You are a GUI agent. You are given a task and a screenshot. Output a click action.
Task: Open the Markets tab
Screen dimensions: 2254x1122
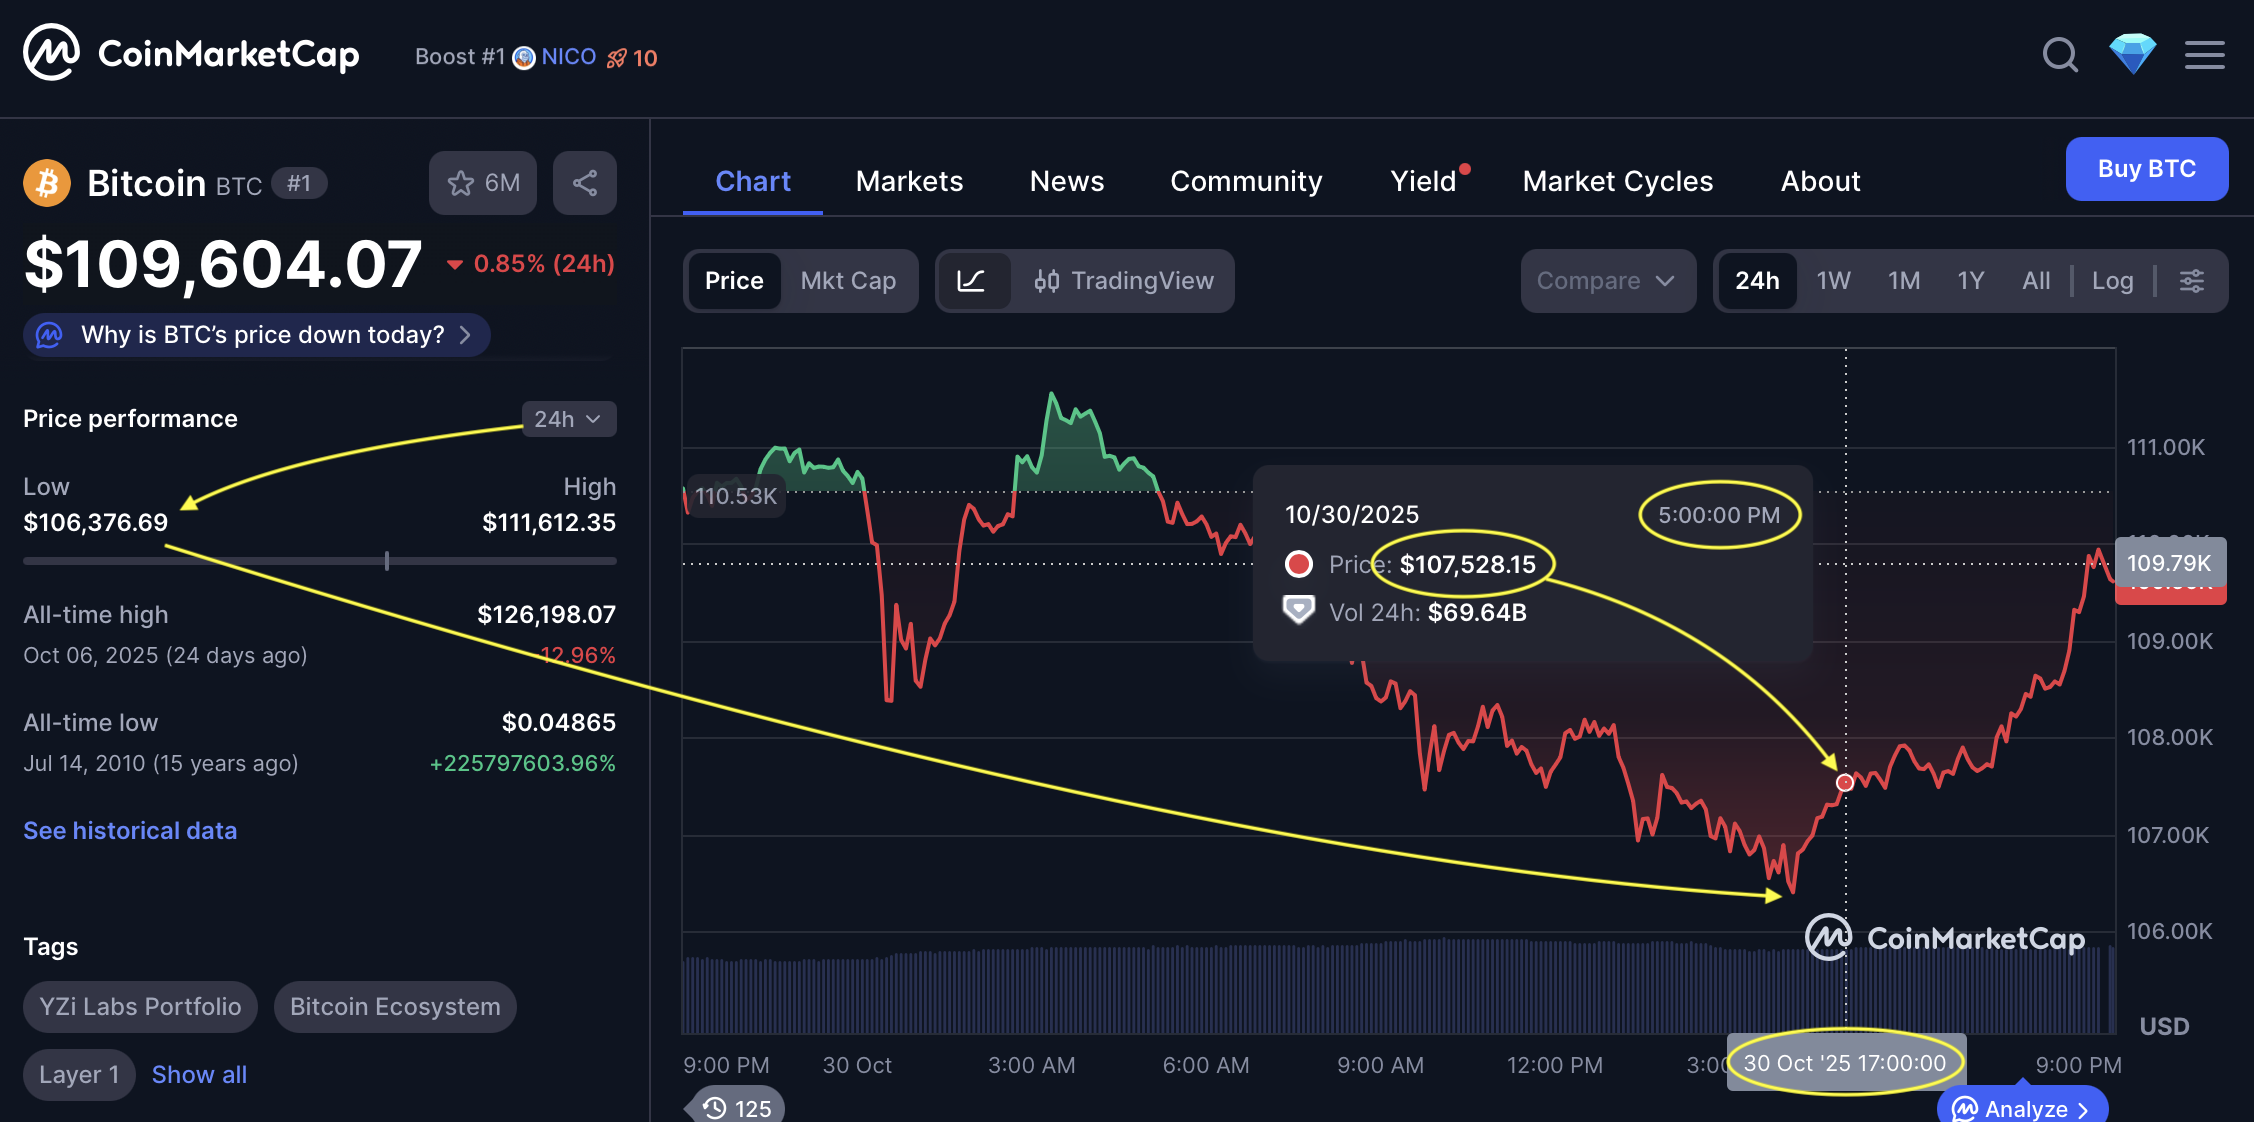pyautogui.click(x=909, y=181)
